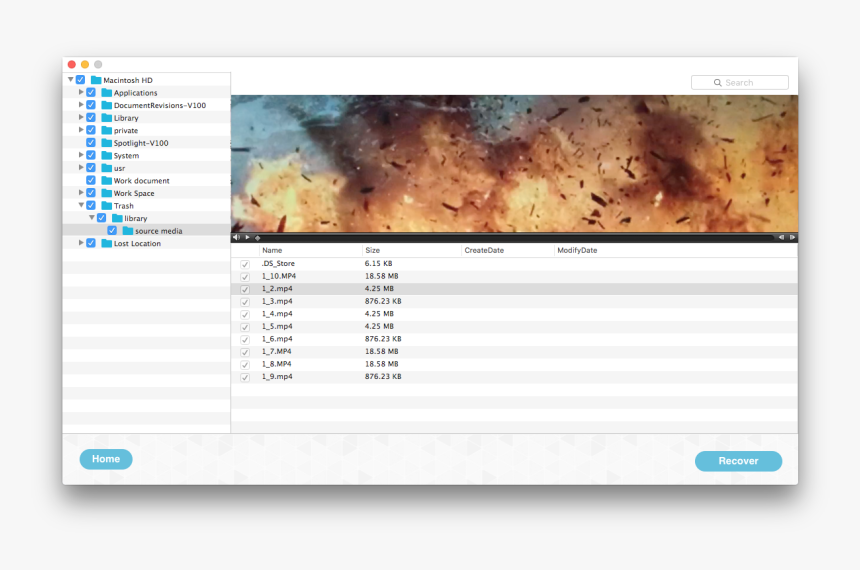Click the Work Space folder icon
Viewport: 860px width, 570px height.
[107, 193]
